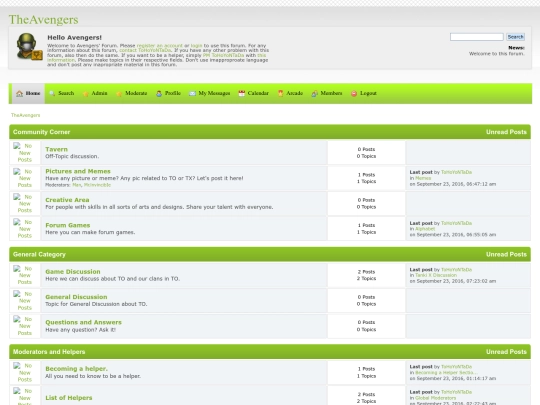Click Unread Posts in Moderators and Helpers header

tap(506, 352)
